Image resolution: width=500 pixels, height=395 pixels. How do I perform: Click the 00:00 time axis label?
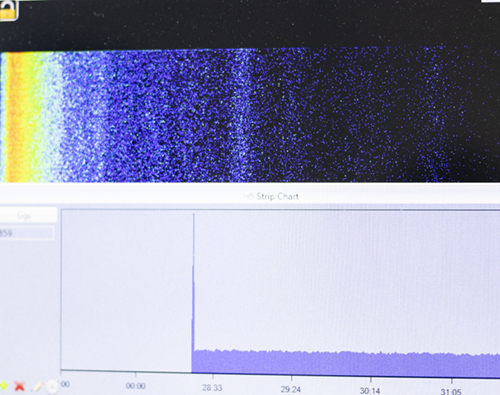tap(135, 386)
